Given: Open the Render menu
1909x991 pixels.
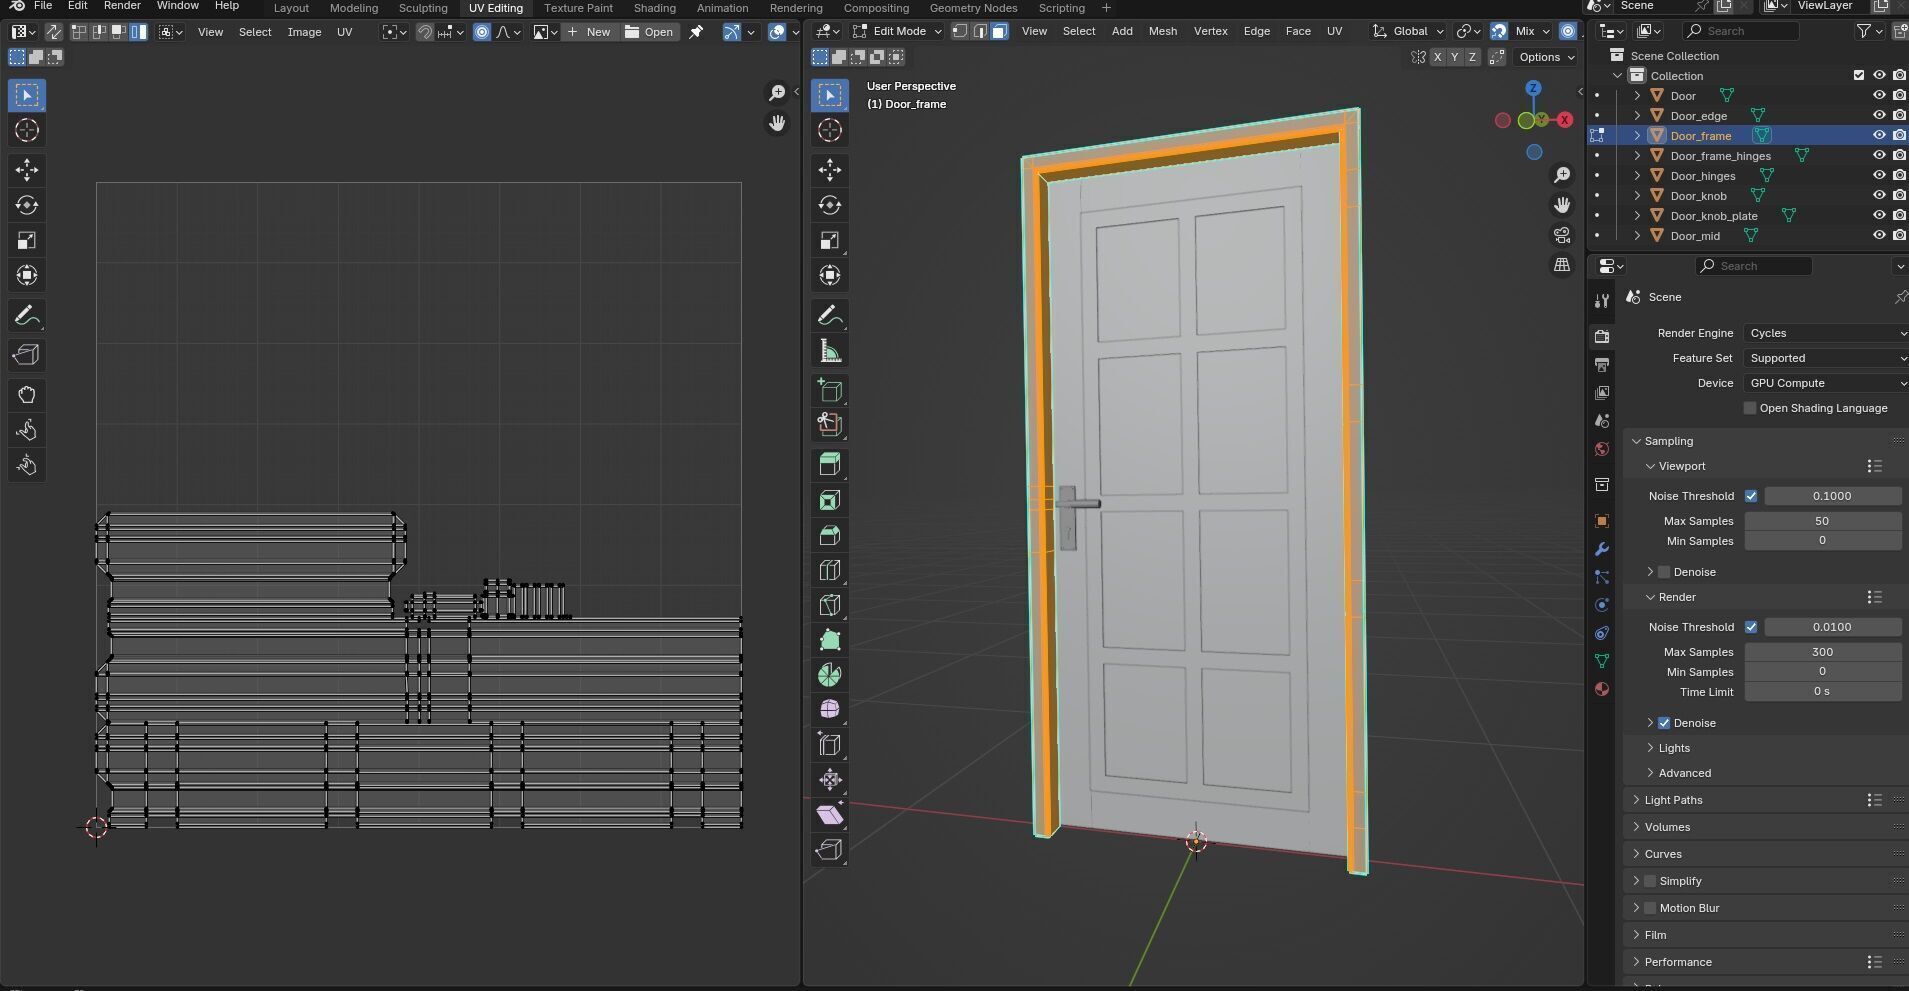Looking at the screenshot, I should [x=122, y=6].
